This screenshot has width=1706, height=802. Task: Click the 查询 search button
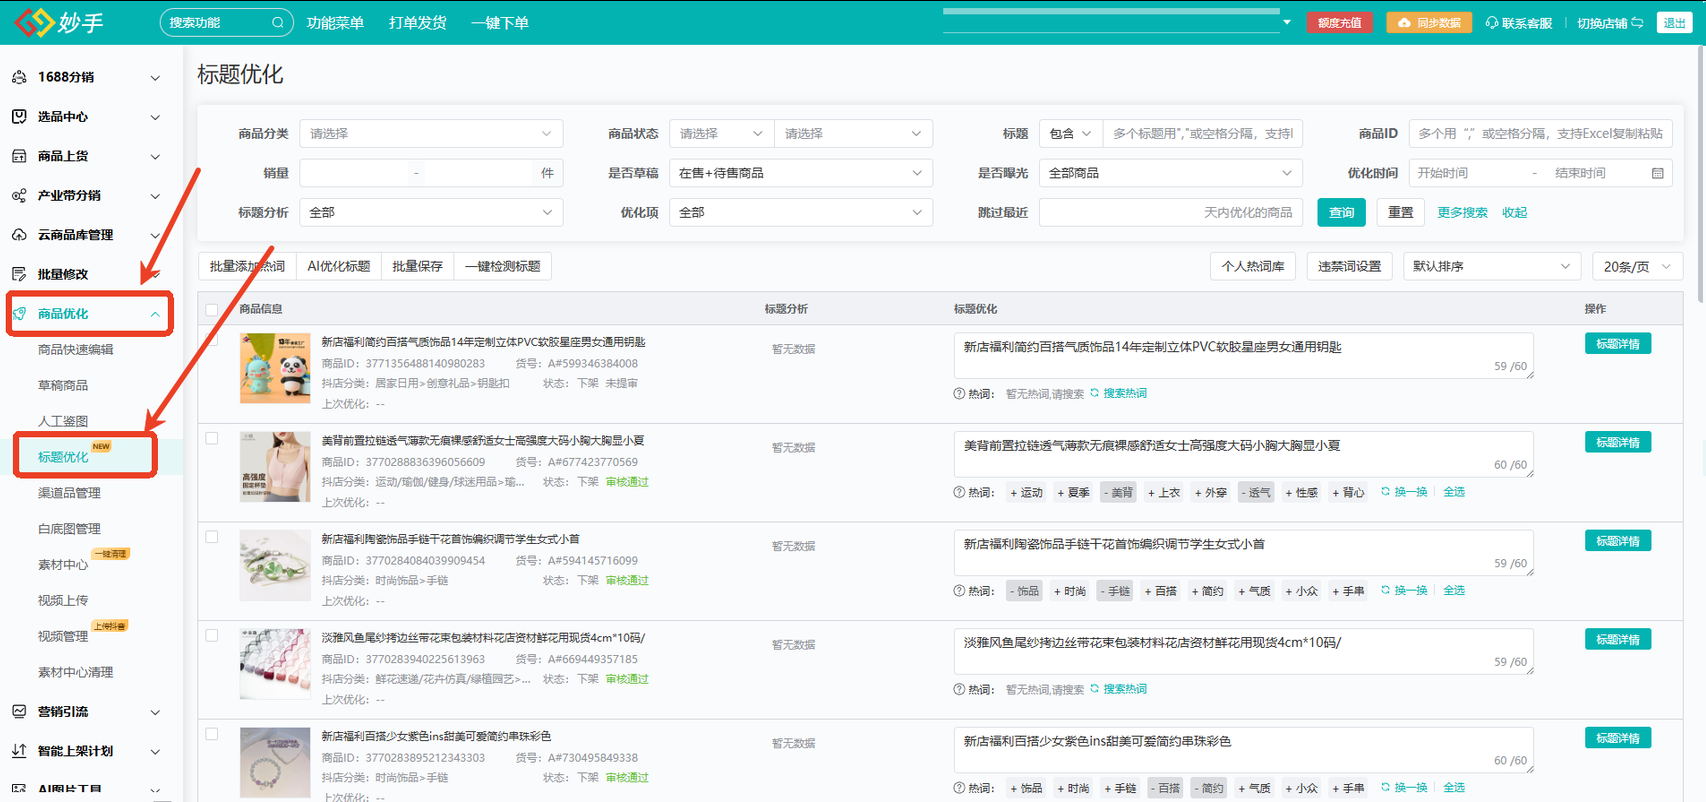[1341, 212]
